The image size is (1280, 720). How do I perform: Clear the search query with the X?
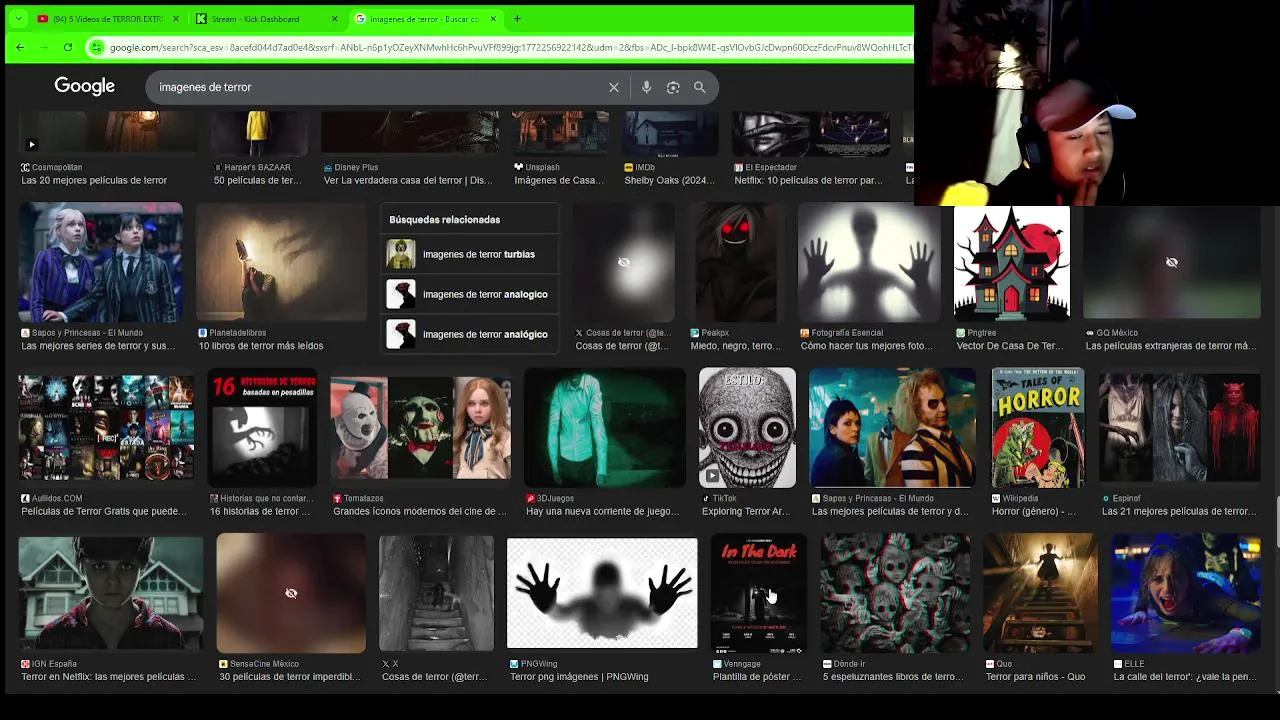point(614,87)
